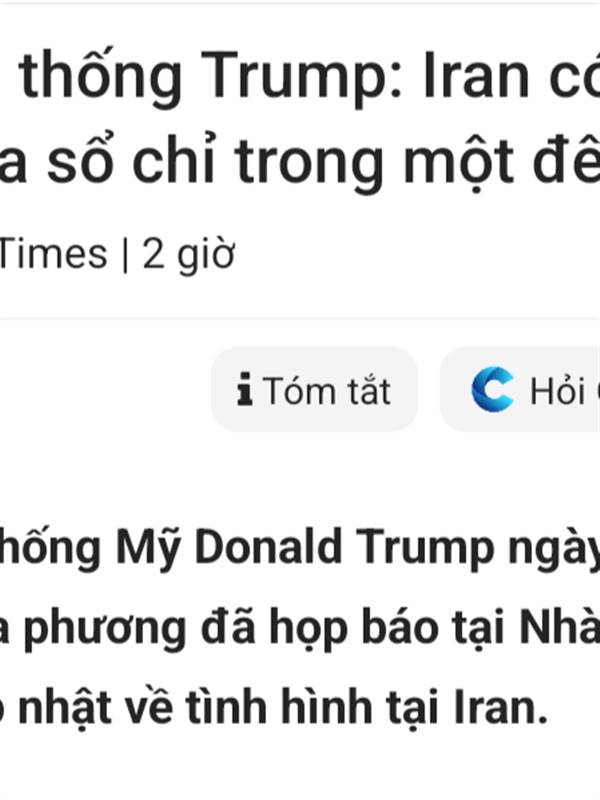Click 'Tóm tắt' label text
600x800 pixels.
pos(327,390)
